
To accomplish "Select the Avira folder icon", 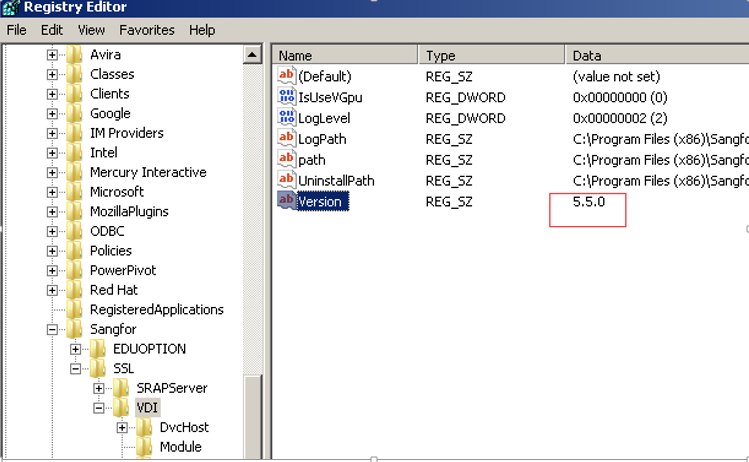I will coord(74,54).
